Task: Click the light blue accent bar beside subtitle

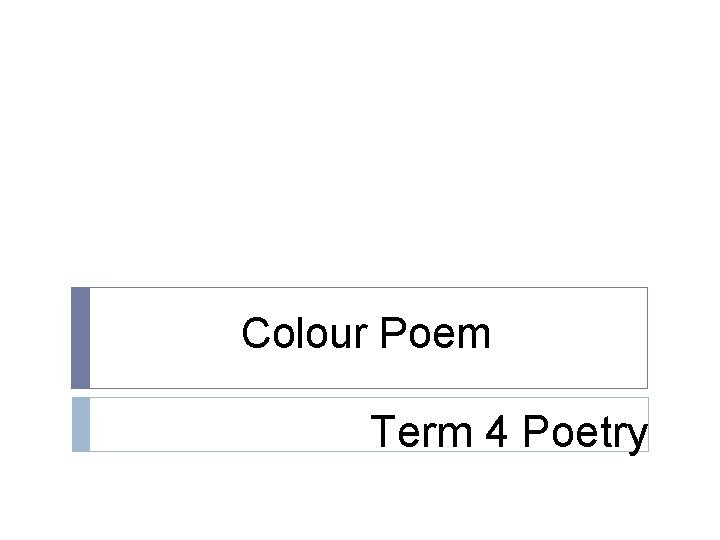Action: point(81,425)
